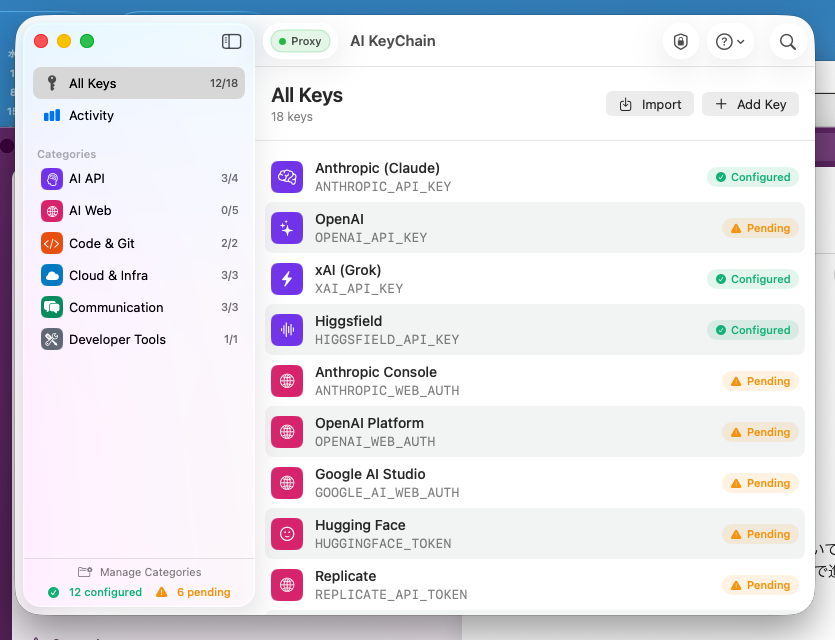Open the Communication category
The height and width of the screenshot is (640, 835).
coord(116,307)
